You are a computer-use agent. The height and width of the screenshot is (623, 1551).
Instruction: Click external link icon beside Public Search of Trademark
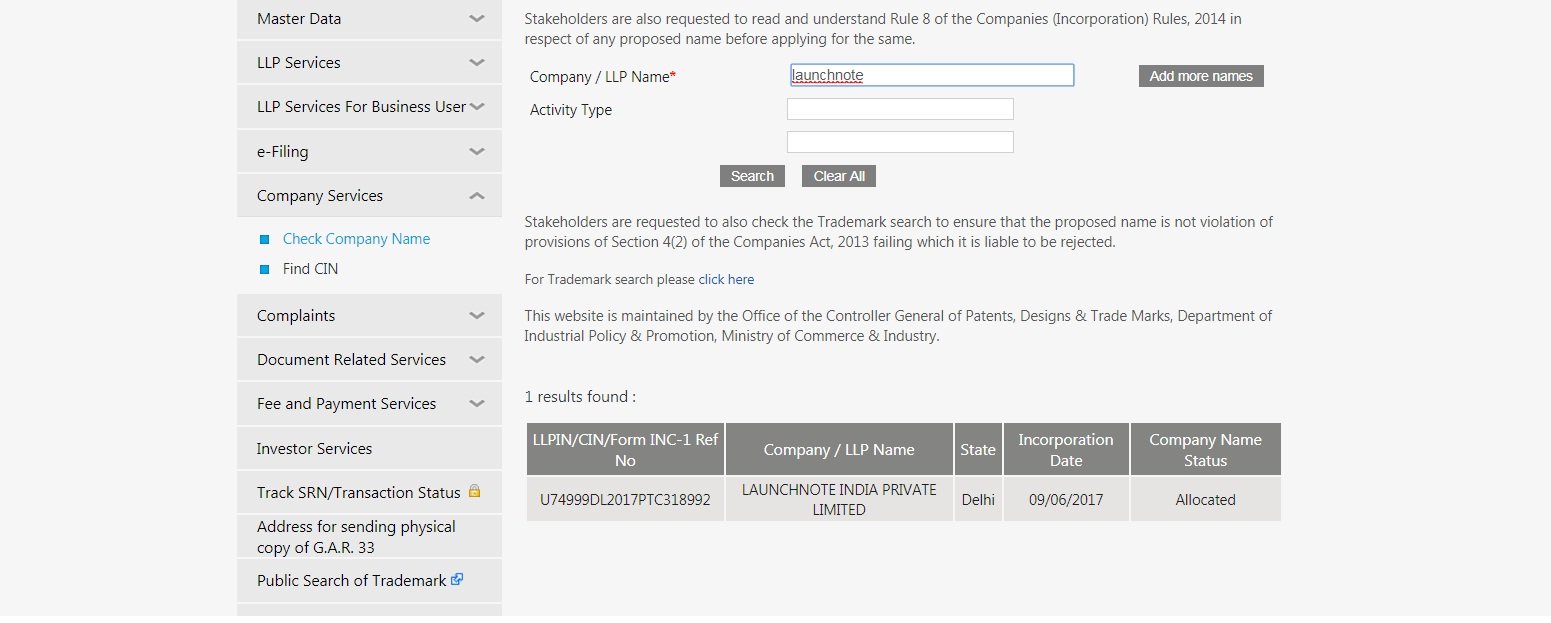[x=457, y=579]
